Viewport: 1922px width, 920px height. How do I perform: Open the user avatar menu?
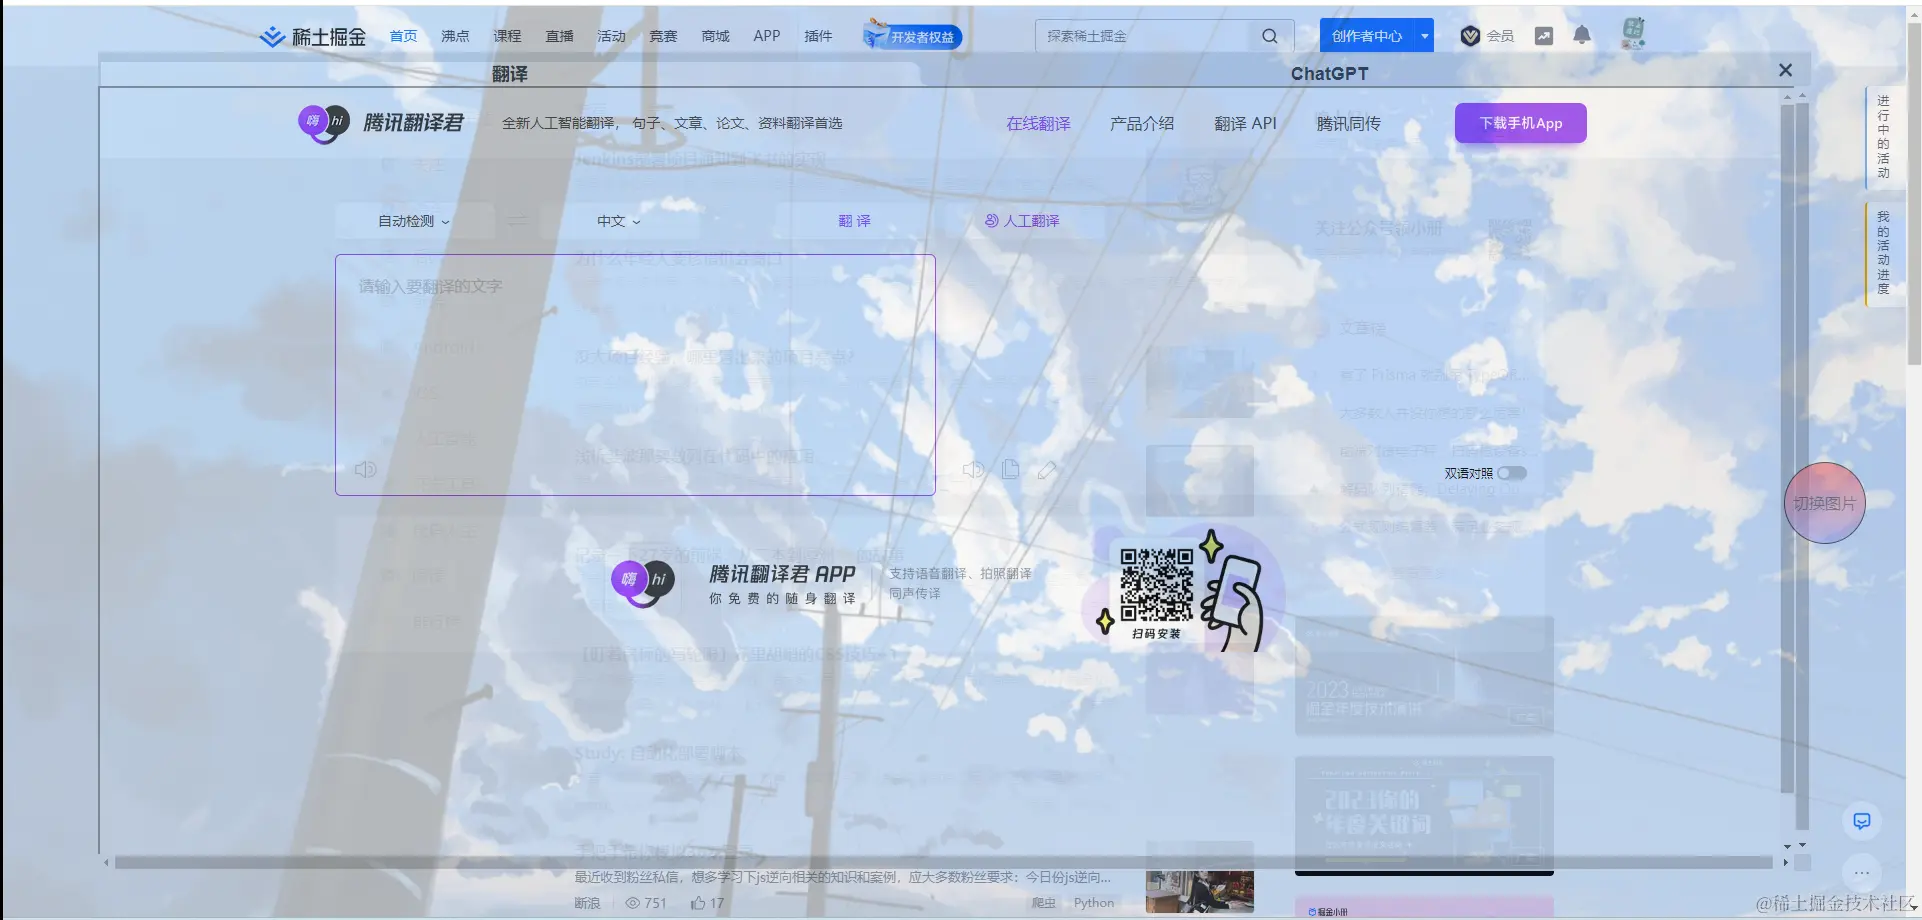click(x=1634, y=34)
